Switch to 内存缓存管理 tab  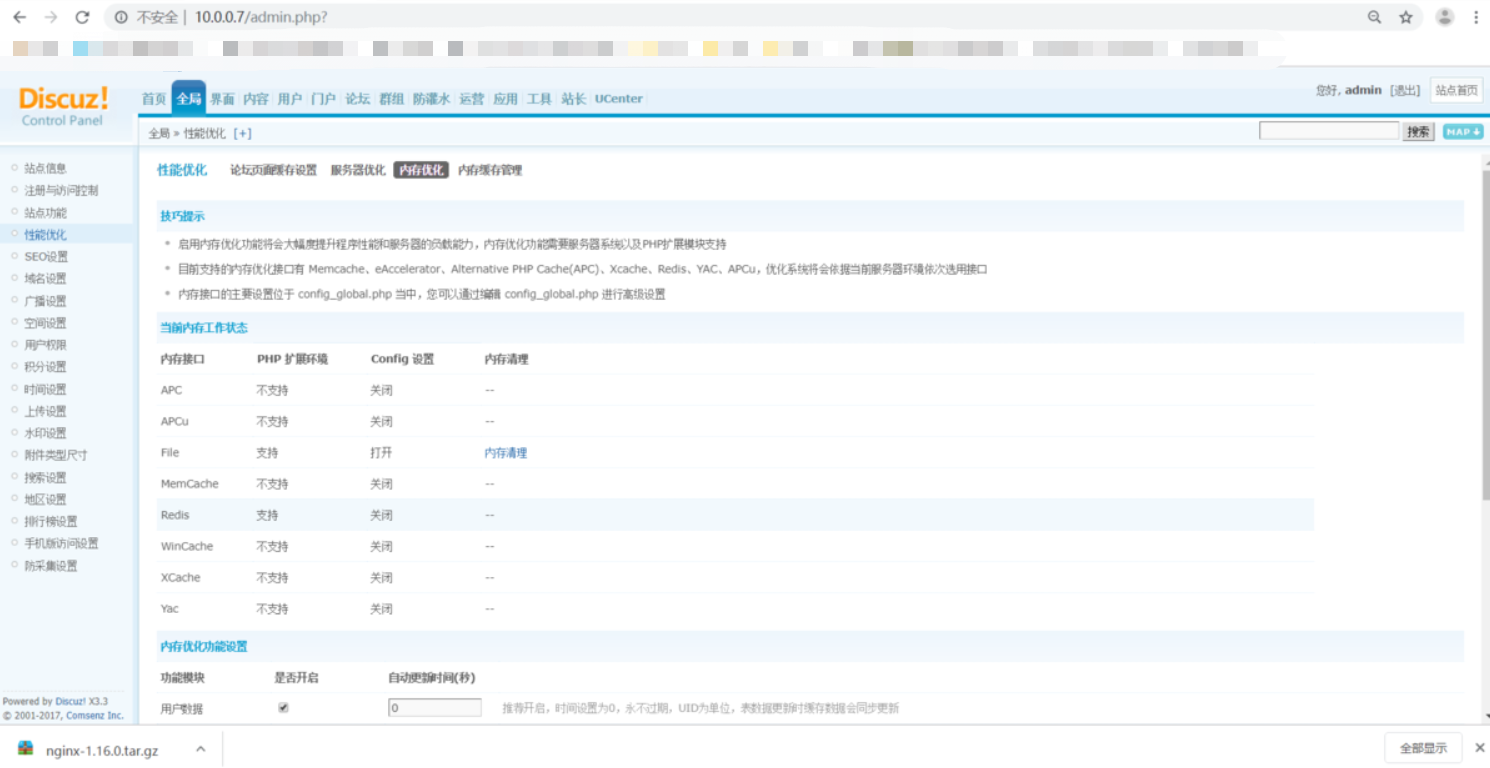tap(490, 170)
